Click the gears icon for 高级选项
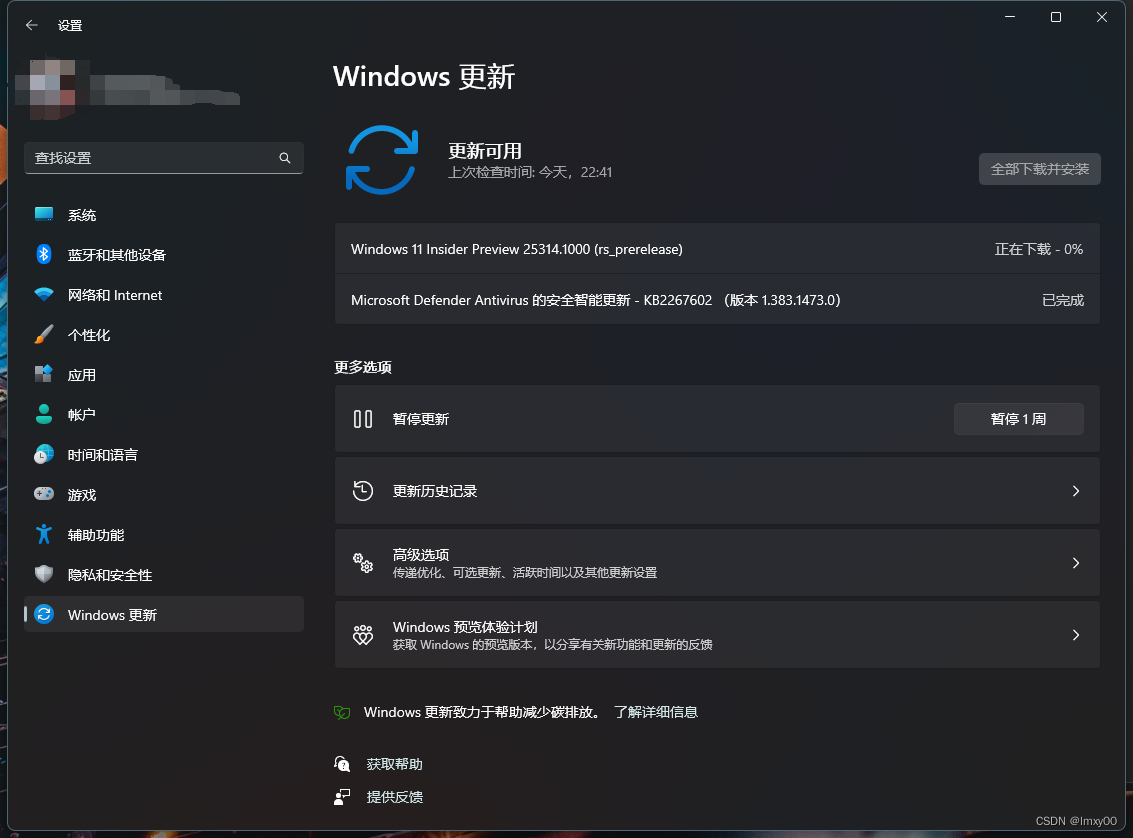 [x=363, y=563]
